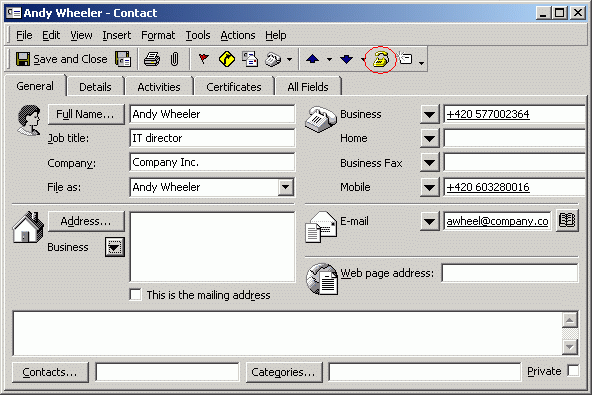Click the Web page address field

(x=510, y=273)
